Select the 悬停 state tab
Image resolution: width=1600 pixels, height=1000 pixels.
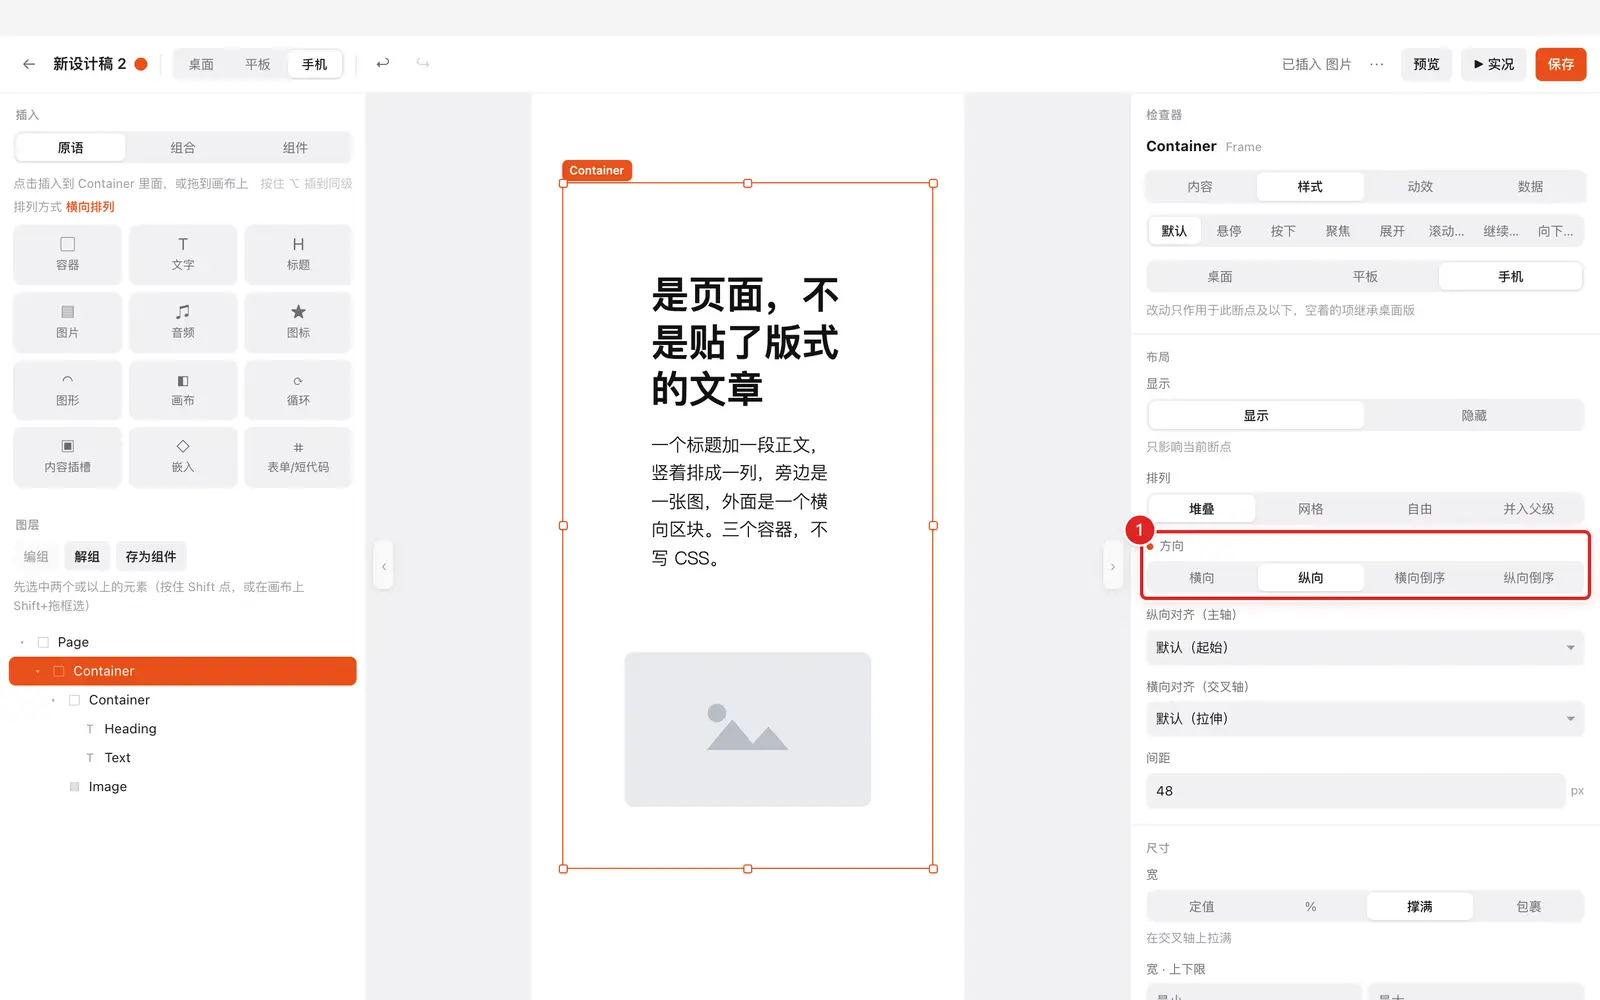coord(1229,231)
